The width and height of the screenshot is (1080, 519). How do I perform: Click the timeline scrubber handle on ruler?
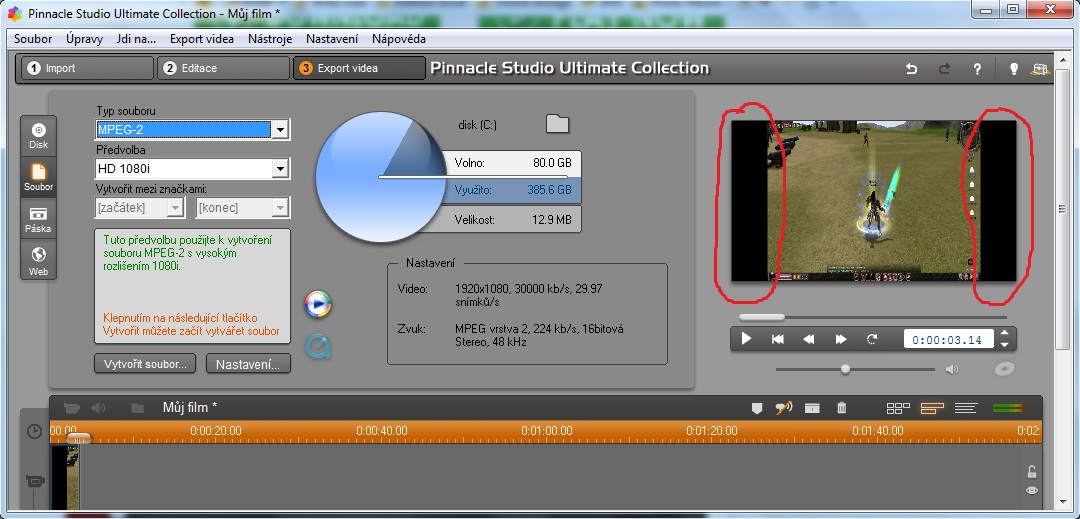pos(79,438)
